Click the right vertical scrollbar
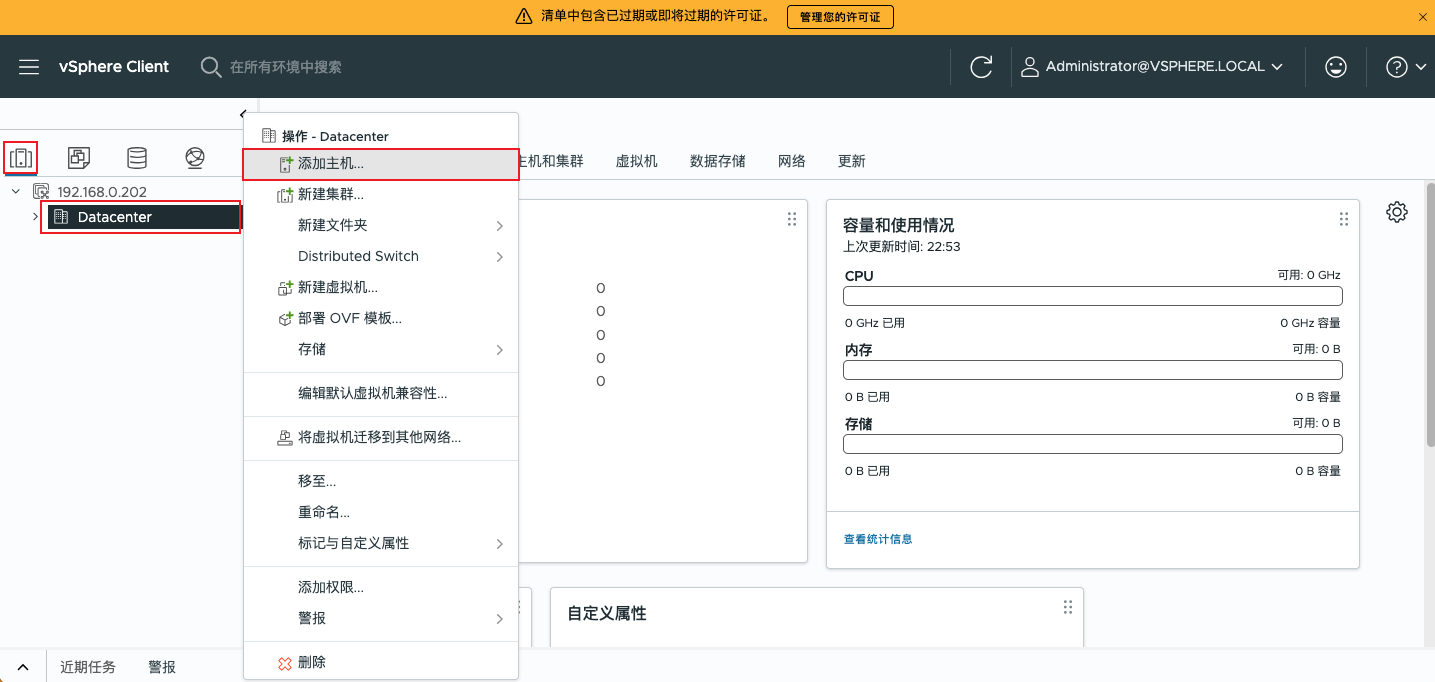1435x682 pixels. [x=1430, y=314]
